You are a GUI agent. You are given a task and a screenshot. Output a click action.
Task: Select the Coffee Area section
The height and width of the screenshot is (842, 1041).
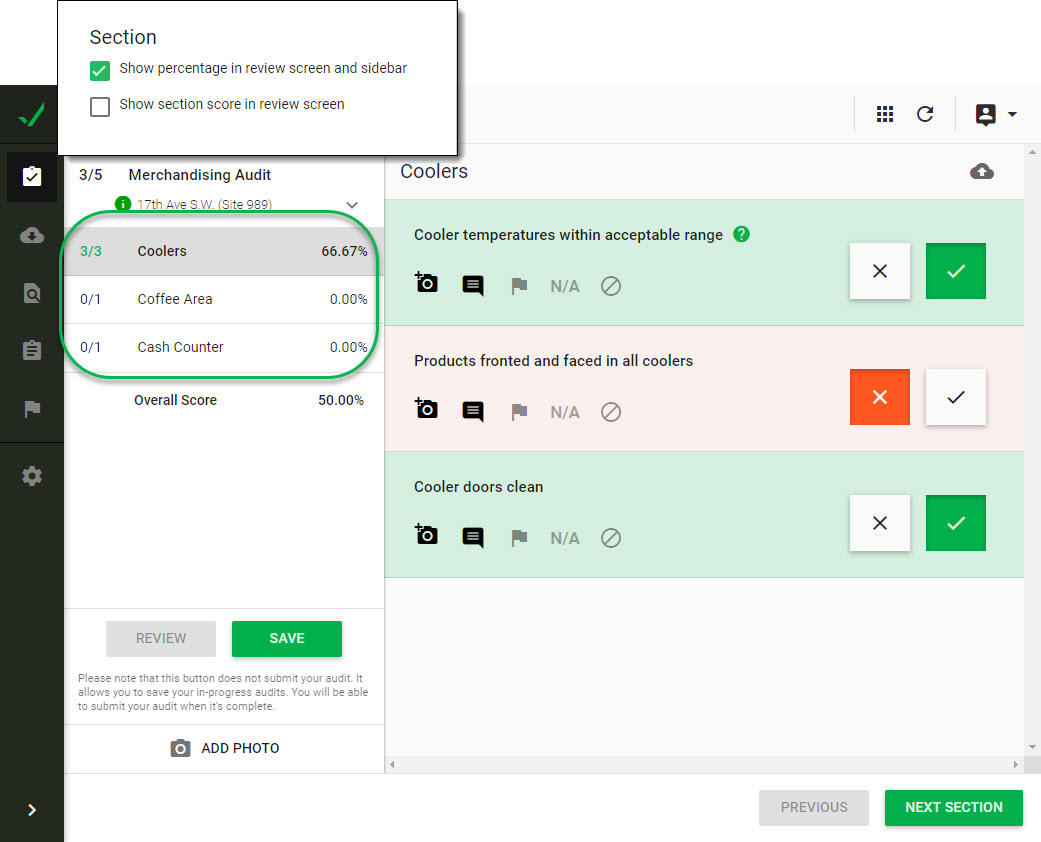(224, 299)
